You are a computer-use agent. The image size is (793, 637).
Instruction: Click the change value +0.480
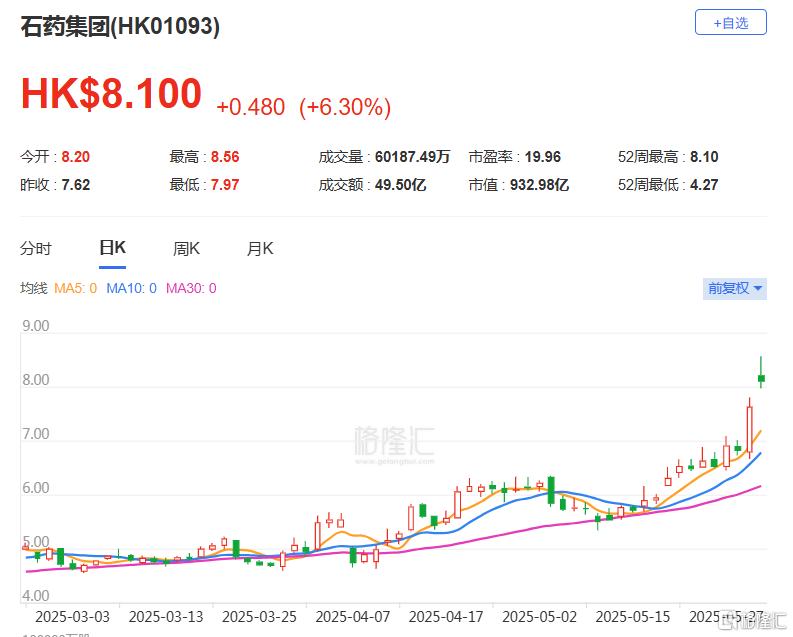(x=250, y=107)
